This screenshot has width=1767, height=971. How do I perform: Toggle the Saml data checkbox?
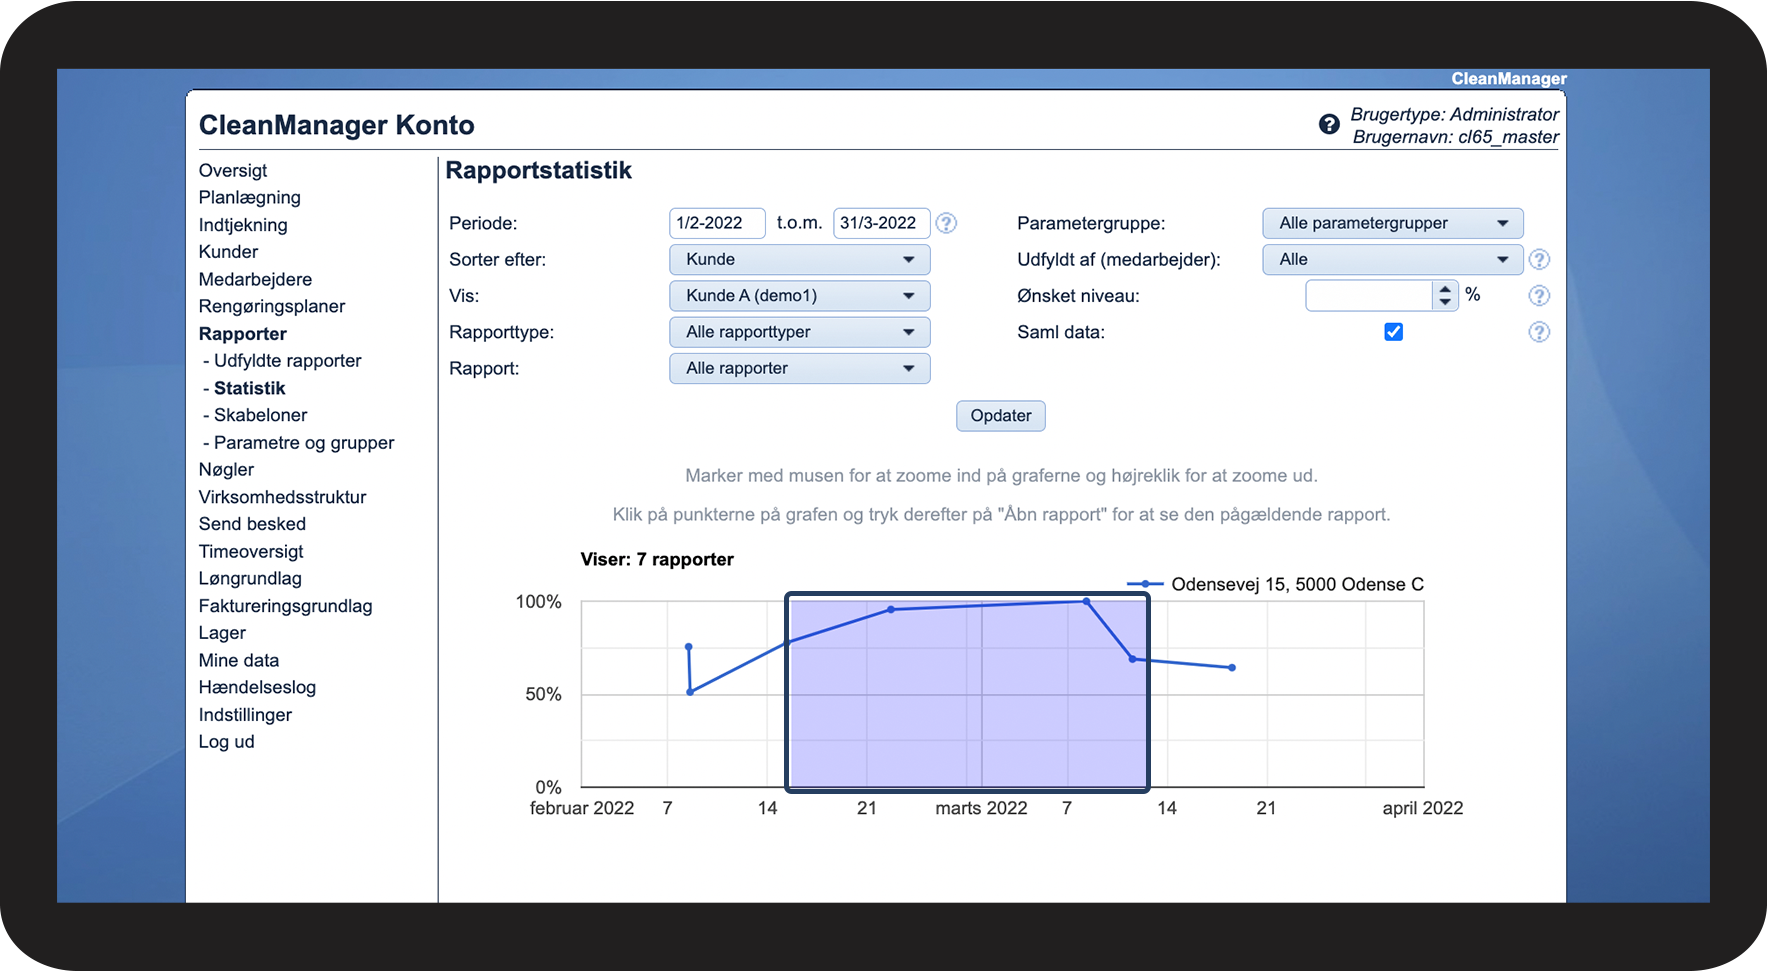1393,332
